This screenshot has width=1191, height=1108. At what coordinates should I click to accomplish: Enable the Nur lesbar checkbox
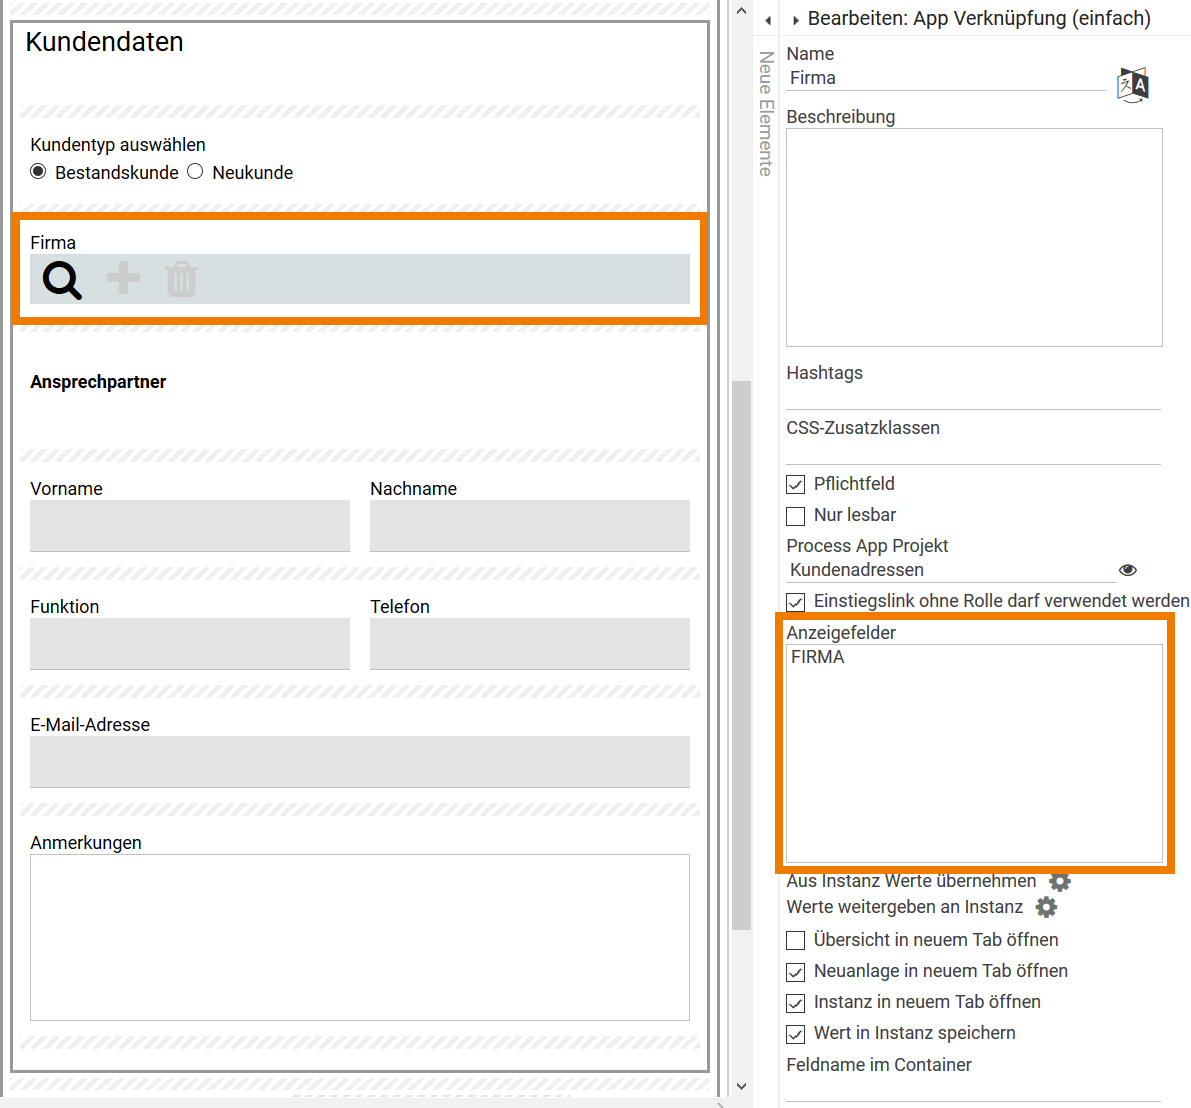pyautogui.click(x=796, y=516)
